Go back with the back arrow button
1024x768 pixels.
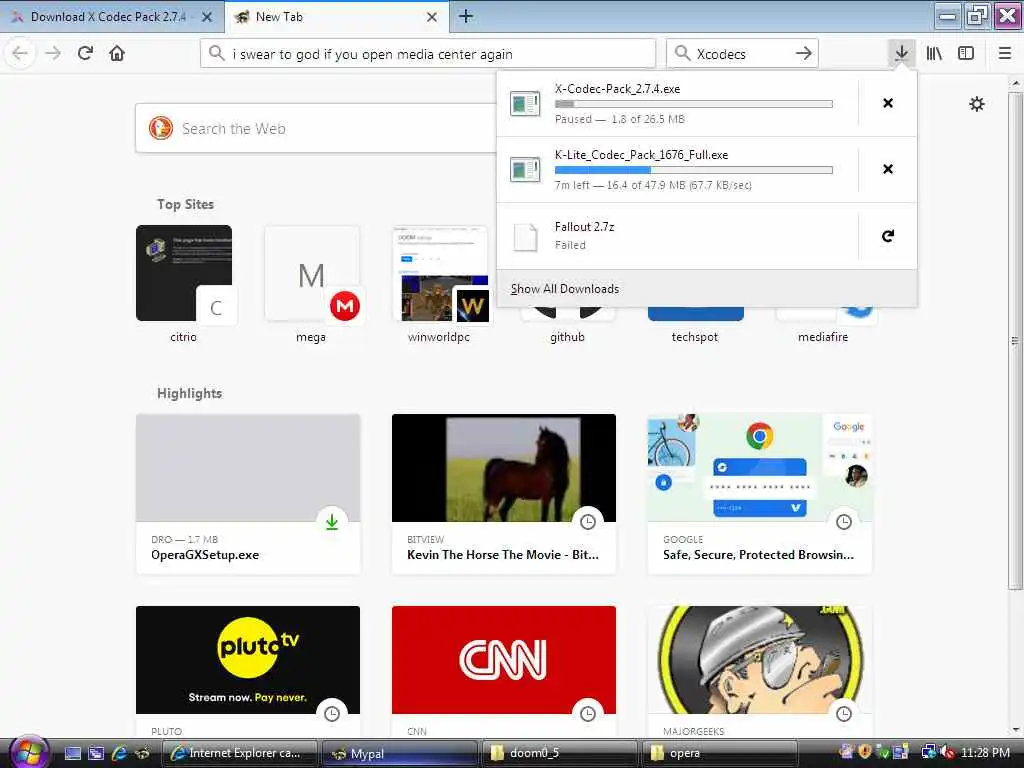[x=20, y=54]
